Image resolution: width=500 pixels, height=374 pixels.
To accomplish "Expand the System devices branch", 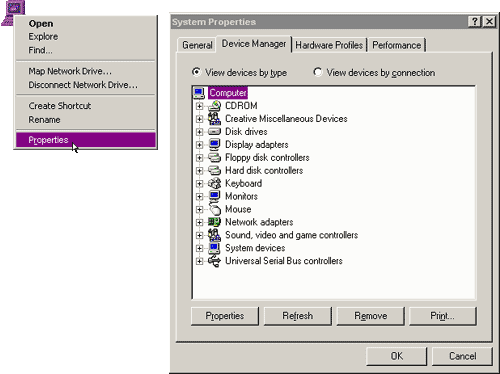I will (199, 248).
